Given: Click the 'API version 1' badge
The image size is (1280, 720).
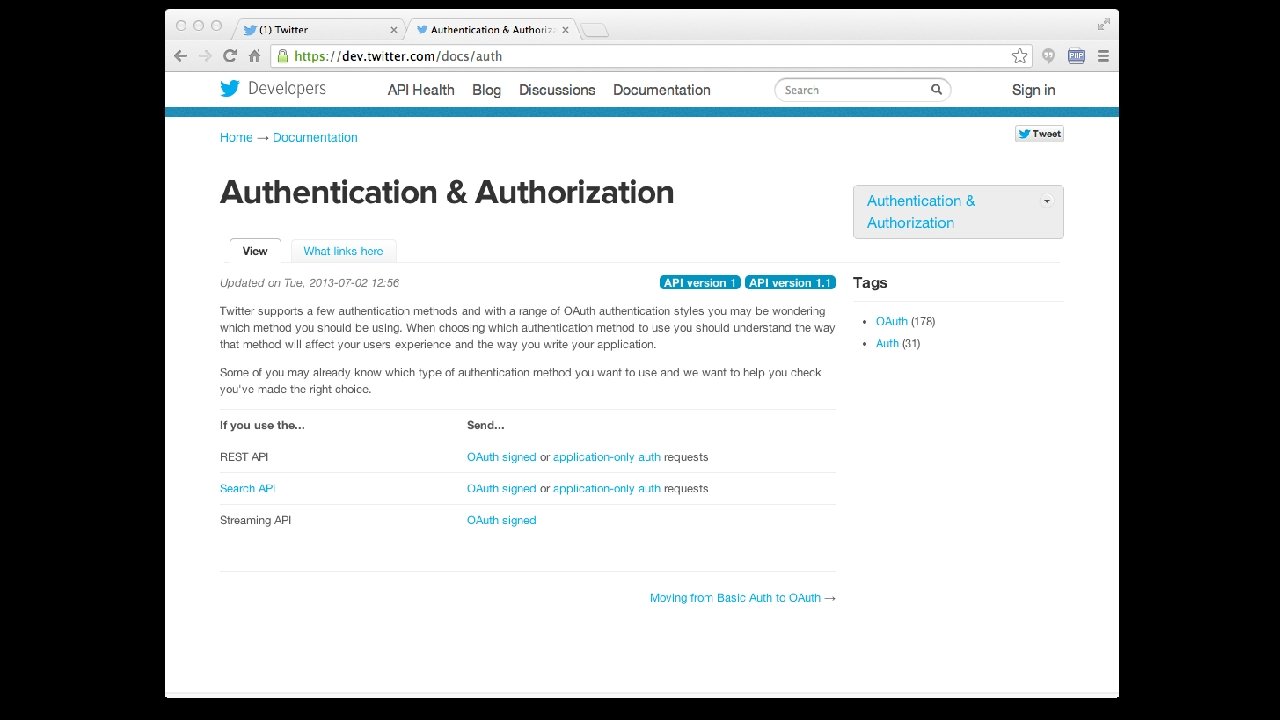Looking at the screenshot, I should click(x=700, y=283).
